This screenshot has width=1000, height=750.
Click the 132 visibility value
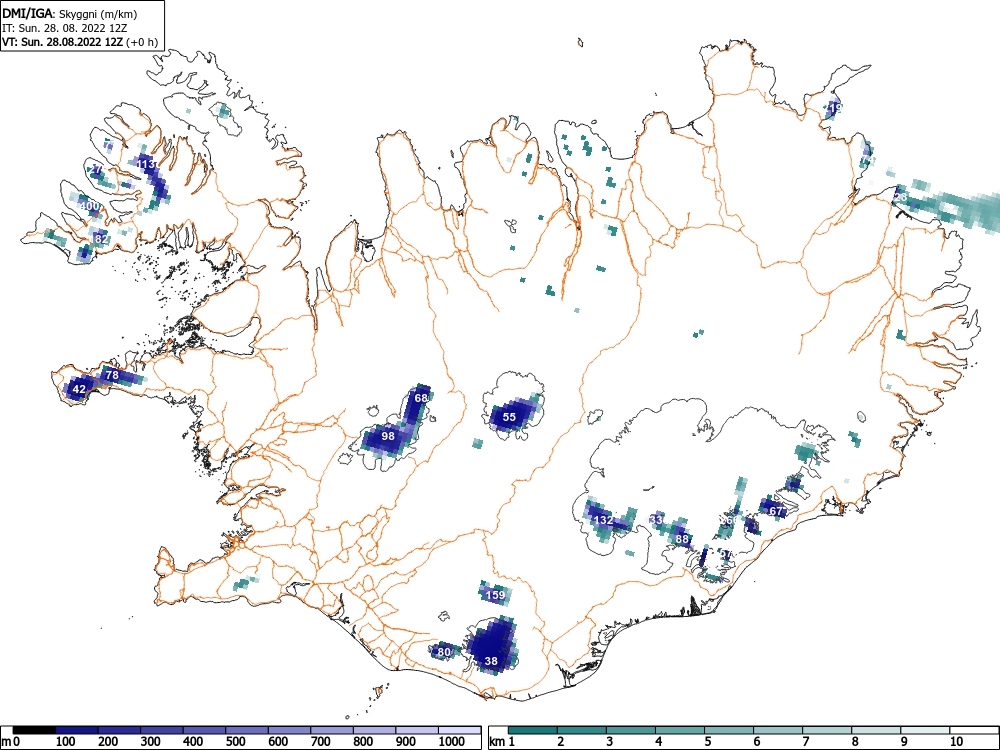coord(603,520)
